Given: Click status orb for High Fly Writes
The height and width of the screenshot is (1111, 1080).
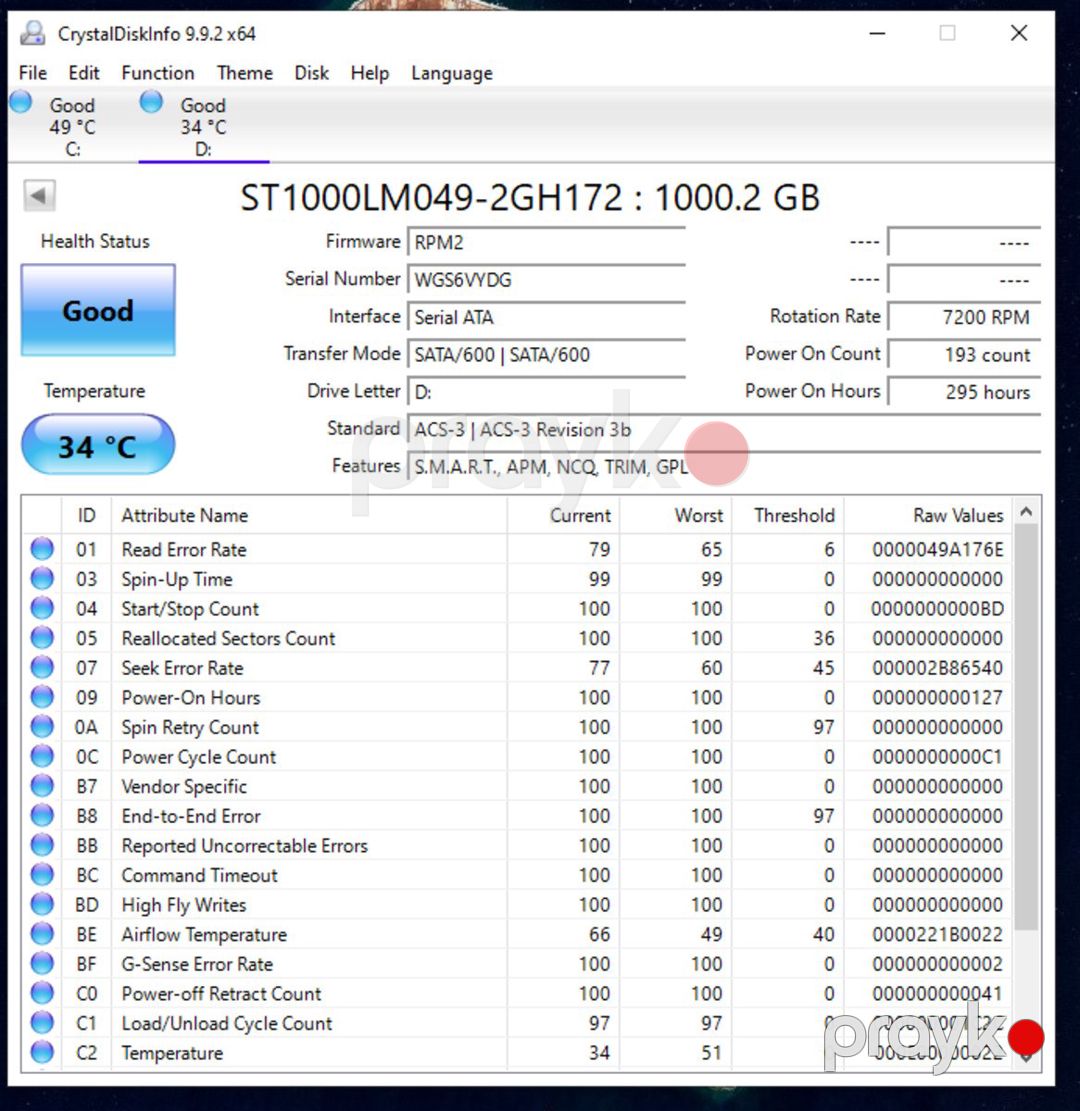Looking at the screenshot, I should (43, 904).
